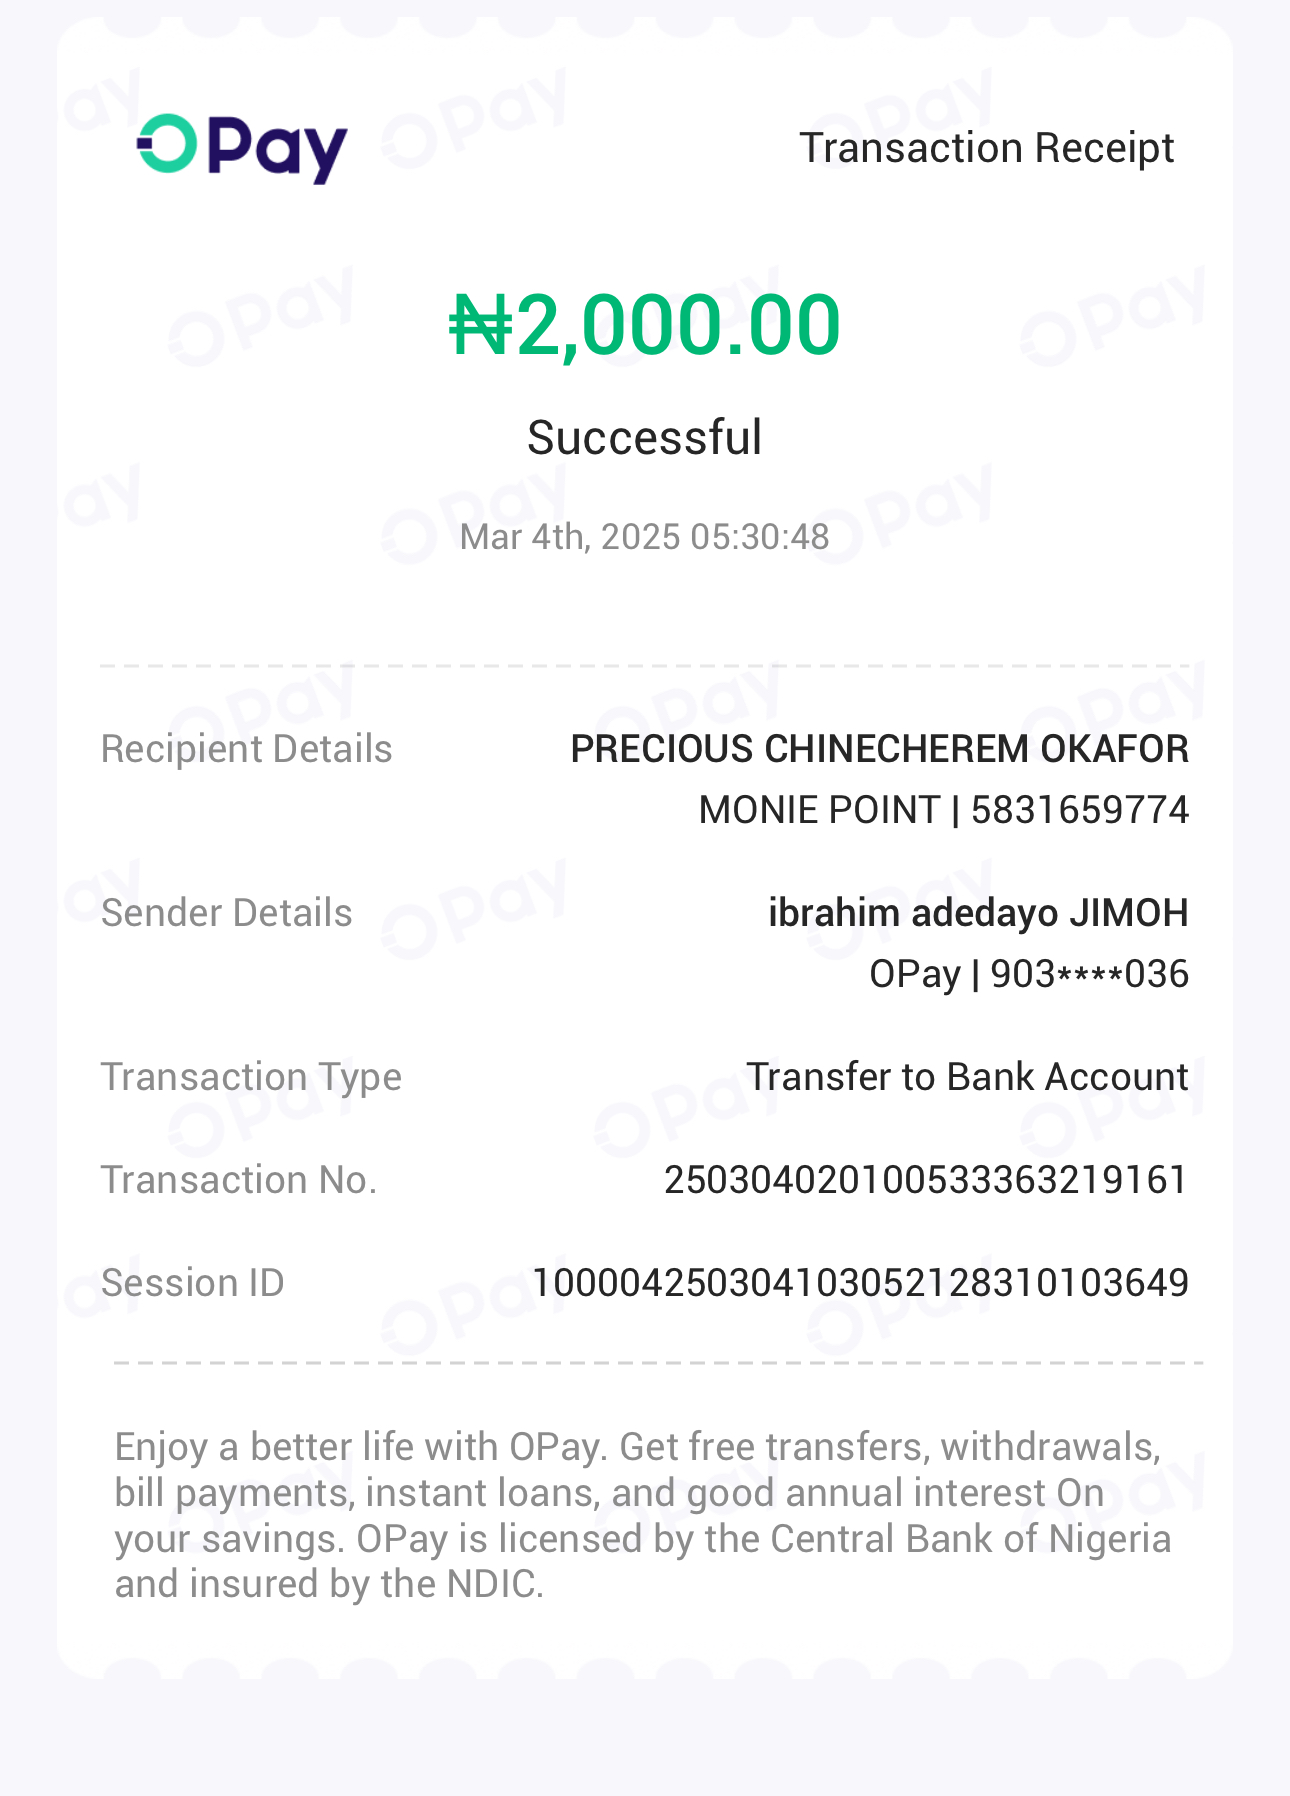Select the Transfer to Bank Account value
This screenshot has height=1796, width=1290.
point(967,1077)
